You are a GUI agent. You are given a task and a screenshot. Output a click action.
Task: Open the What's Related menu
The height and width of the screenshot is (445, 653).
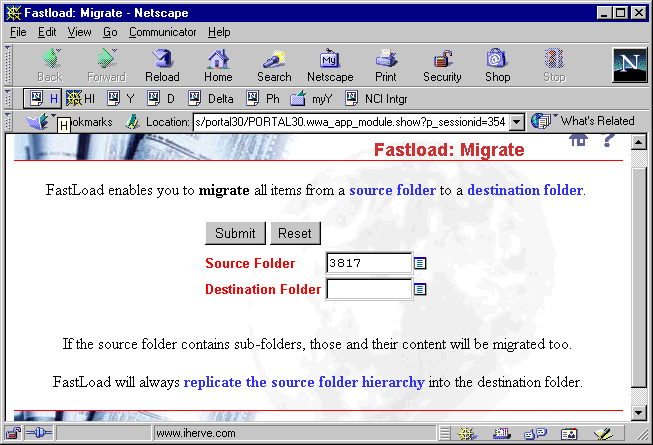586,121
